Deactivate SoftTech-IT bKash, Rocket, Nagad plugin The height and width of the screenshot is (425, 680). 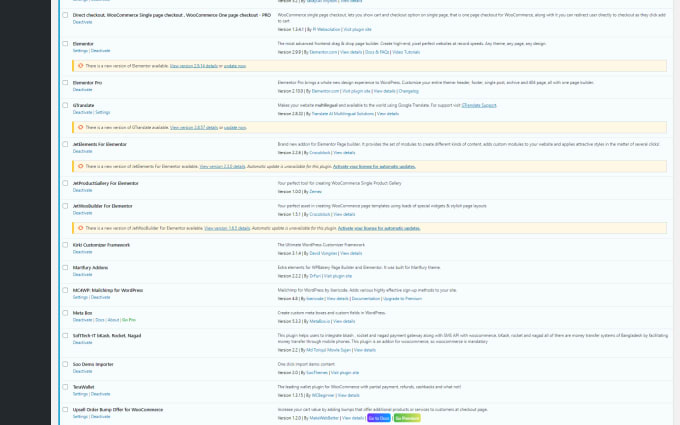click(82, 343)
